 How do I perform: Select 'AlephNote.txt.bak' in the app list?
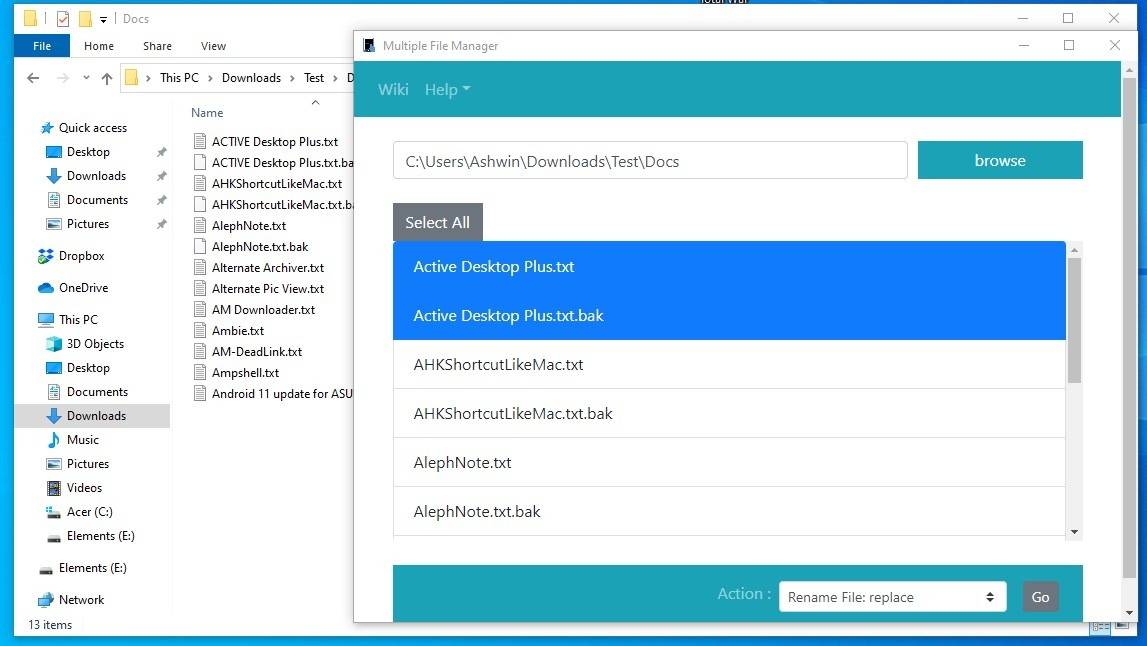pyautogui.click(x=729, y=511)
